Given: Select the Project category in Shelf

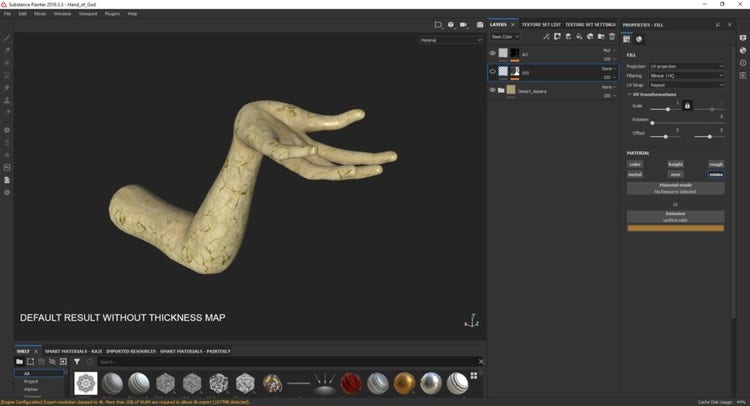Looking at the screenshot, I should [x=32, y=381].
